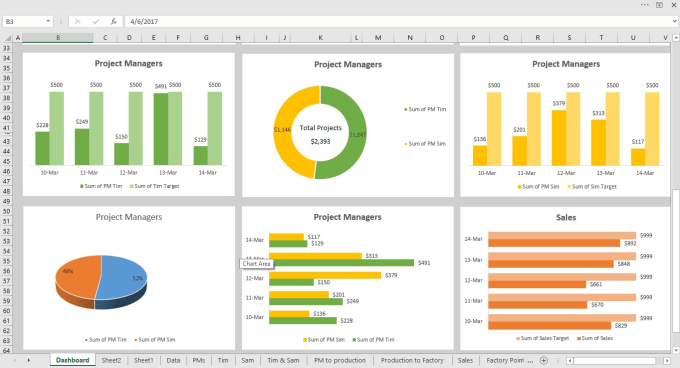This screenshot has height=368, width=680.
Task: Click the Cancel X icon in formula bar
Action: click(78, 21)
